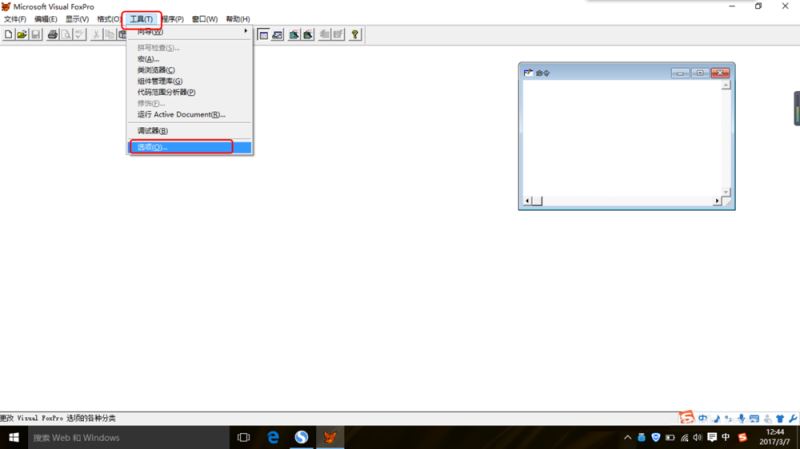This screenshot has width=800, height=449.
Task: Open Sogou wrench toolbox icon
Action: (793, 418)
